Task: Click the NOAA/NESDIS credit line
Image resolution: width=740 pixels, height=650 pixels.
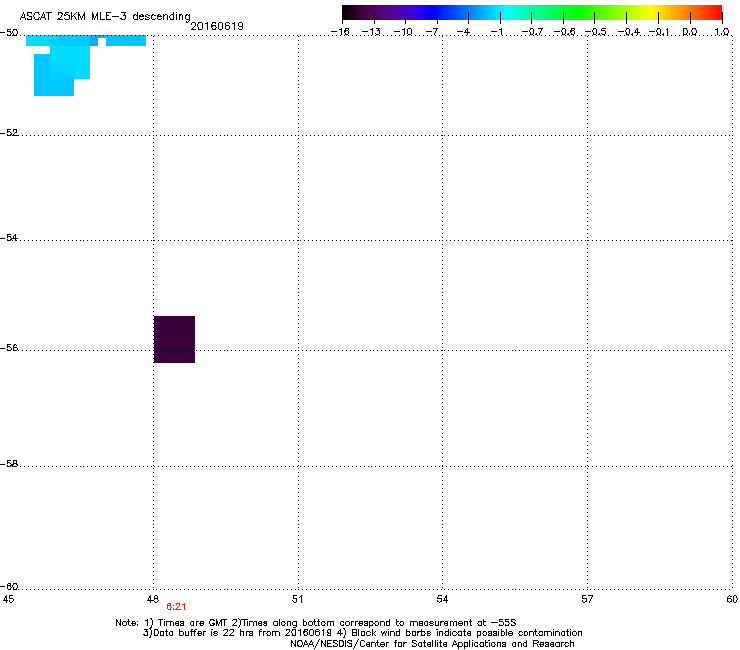Action: click(x=432, y=644)
